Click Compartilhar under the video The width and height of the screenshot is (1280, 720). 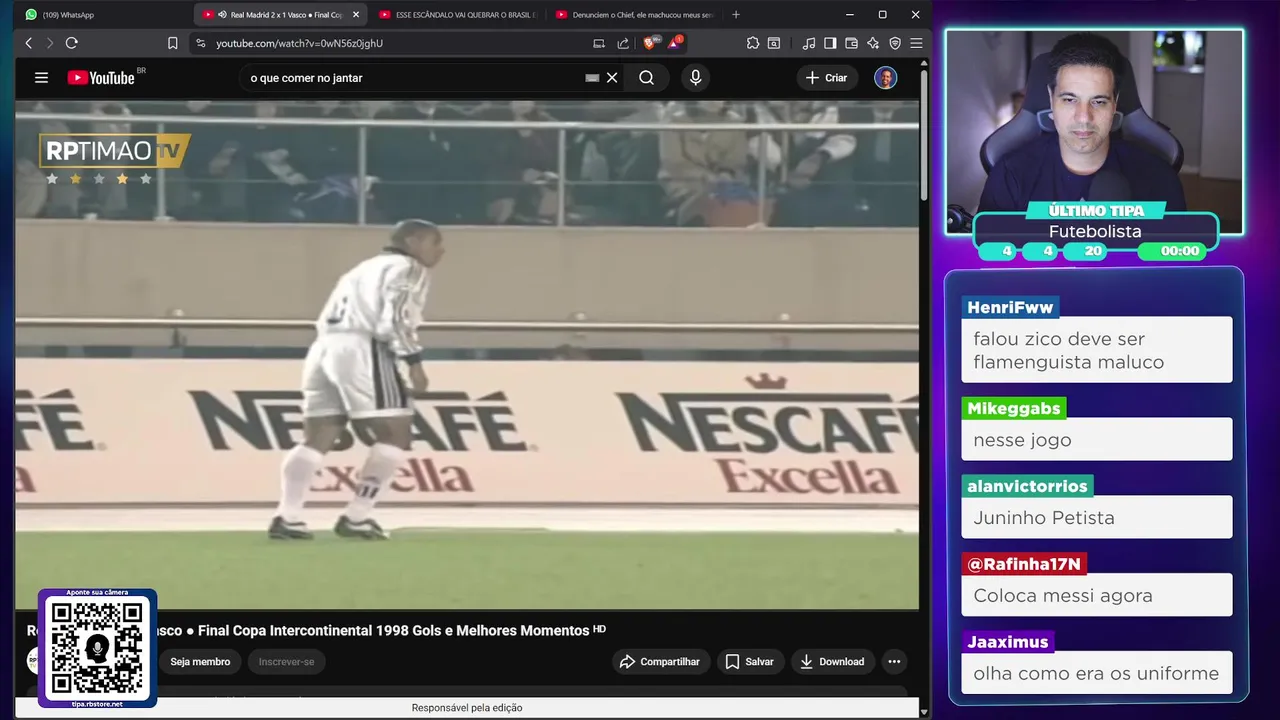661,662
